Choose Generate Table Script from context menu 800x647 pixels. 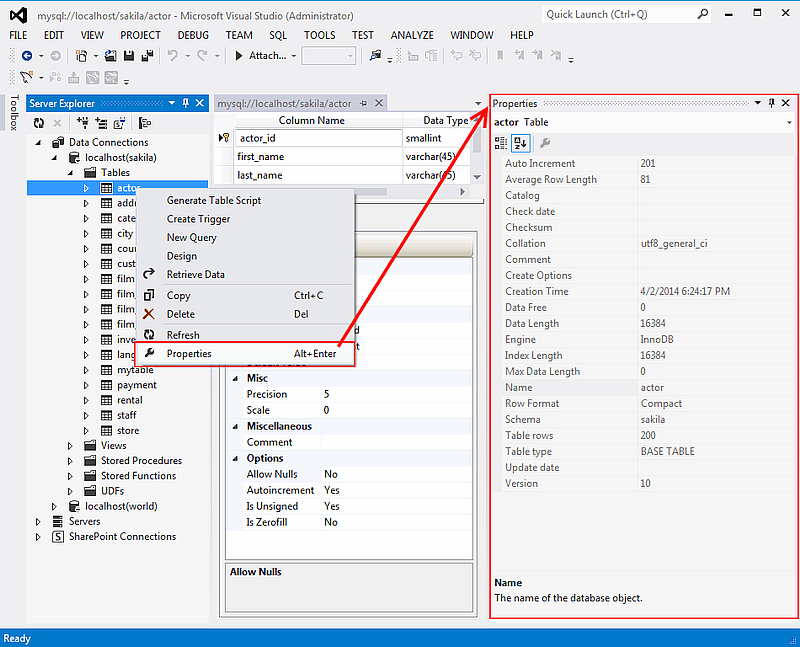[x=213, y=200]
